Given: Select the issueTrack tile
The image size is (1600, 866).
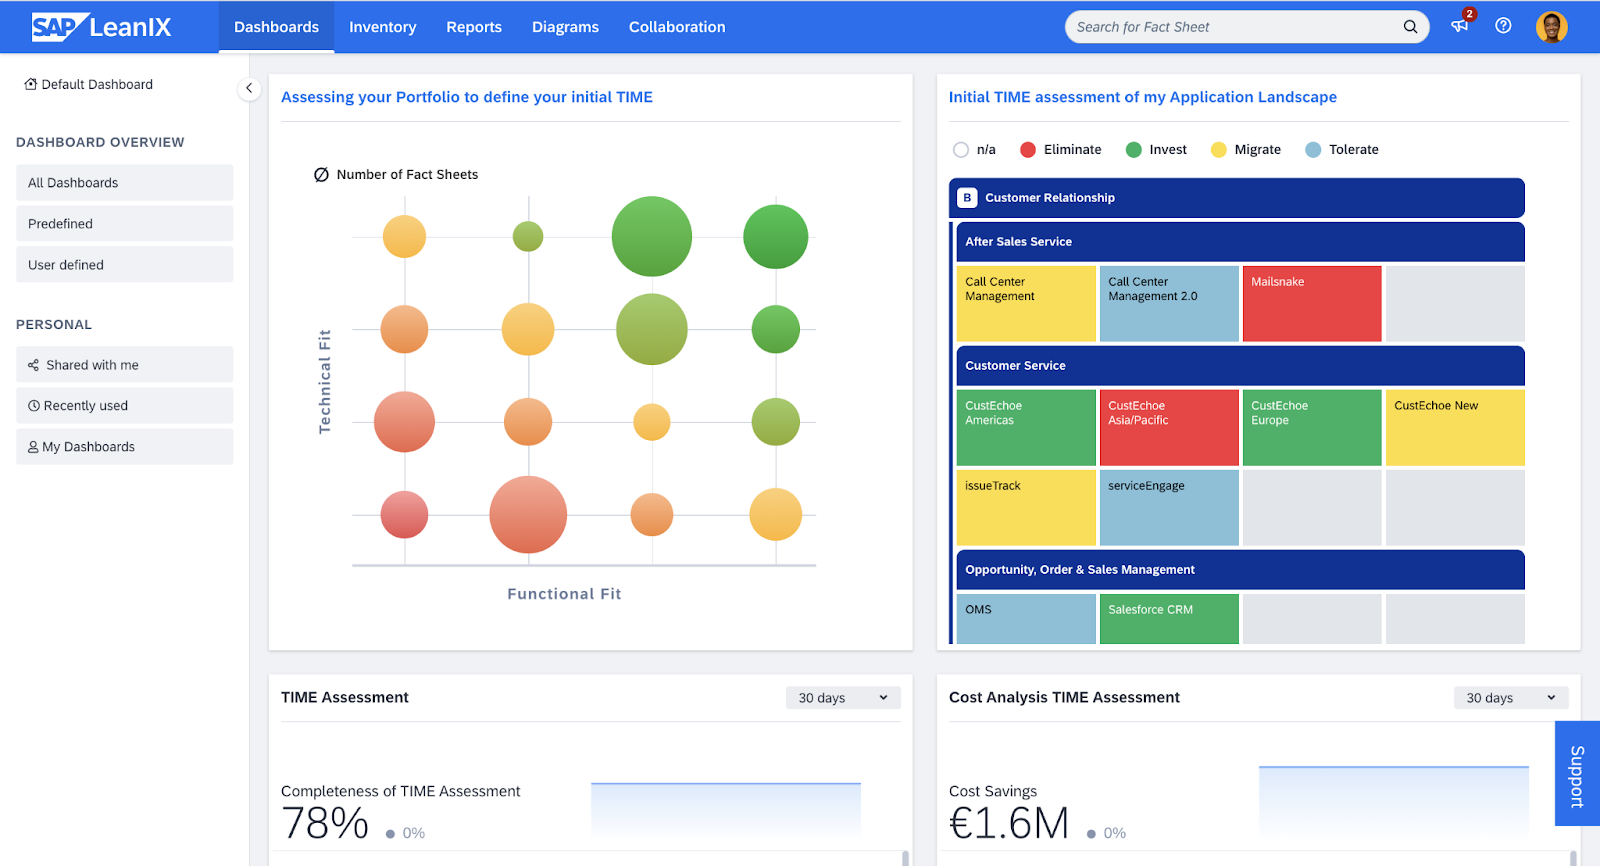Looking at the screenshot, I should [1026, 508].
